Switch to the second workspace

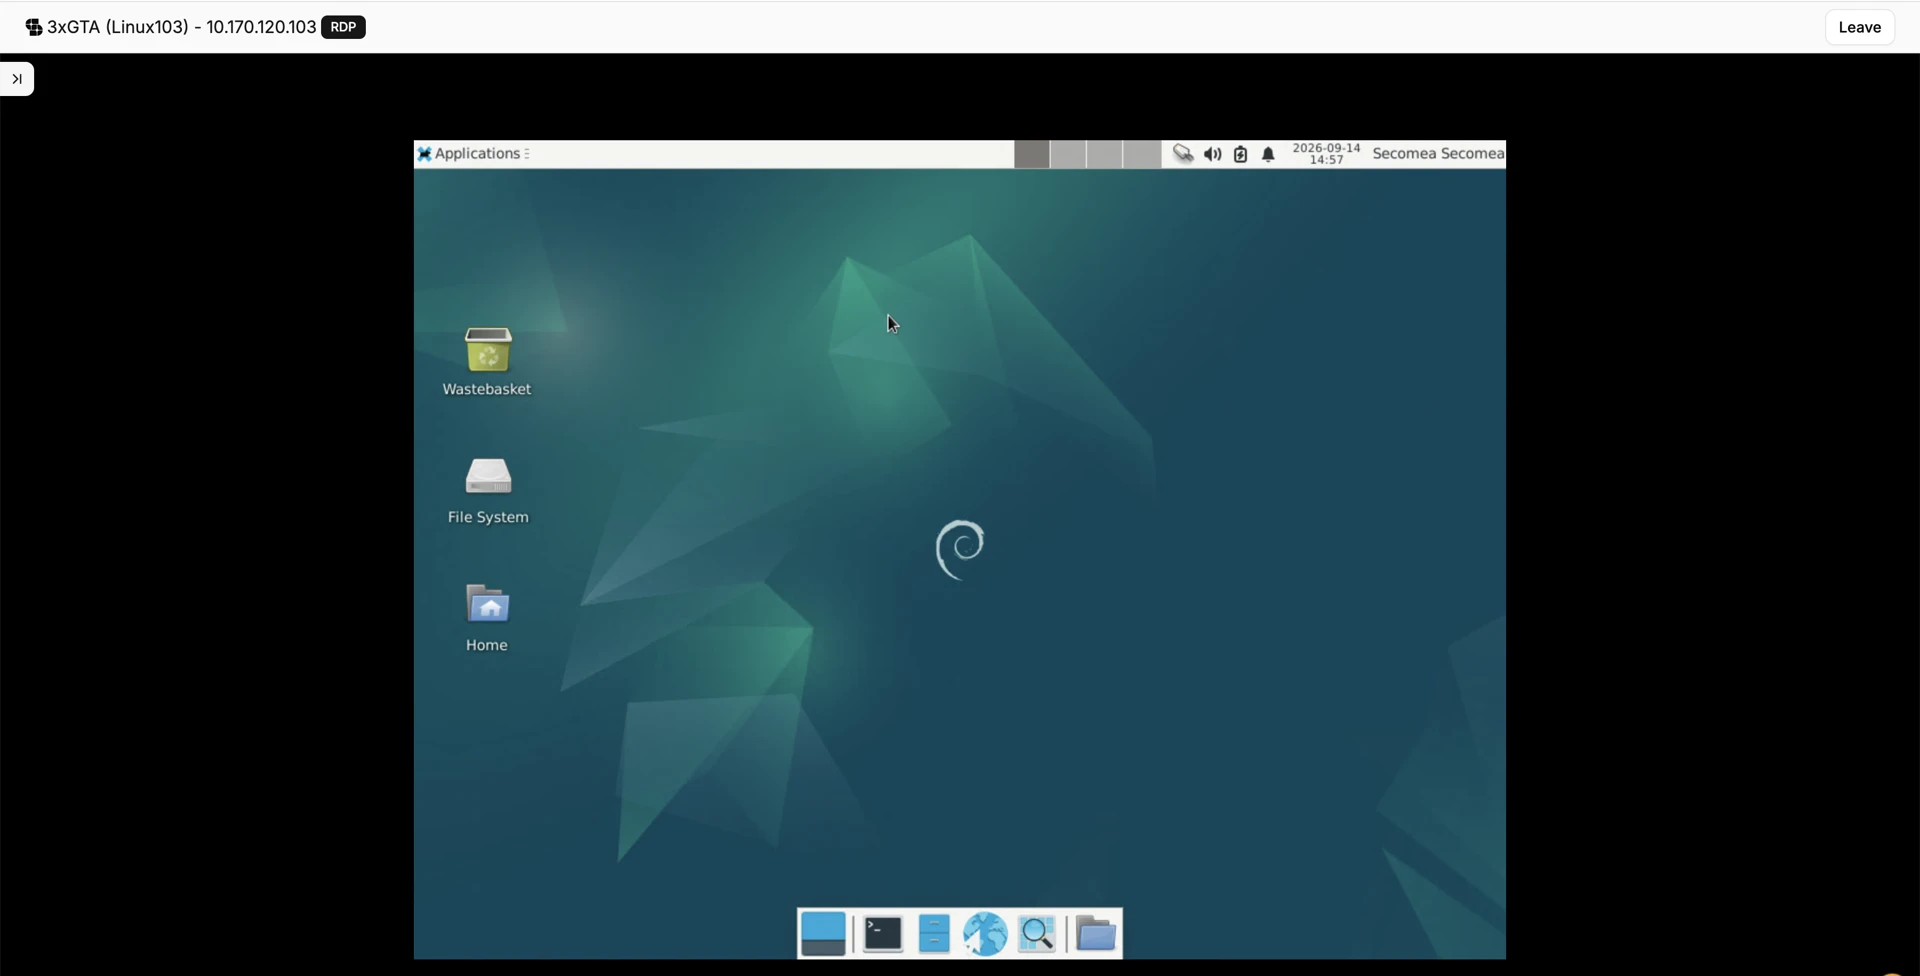pyautogui.click(x=1068, y=154)
